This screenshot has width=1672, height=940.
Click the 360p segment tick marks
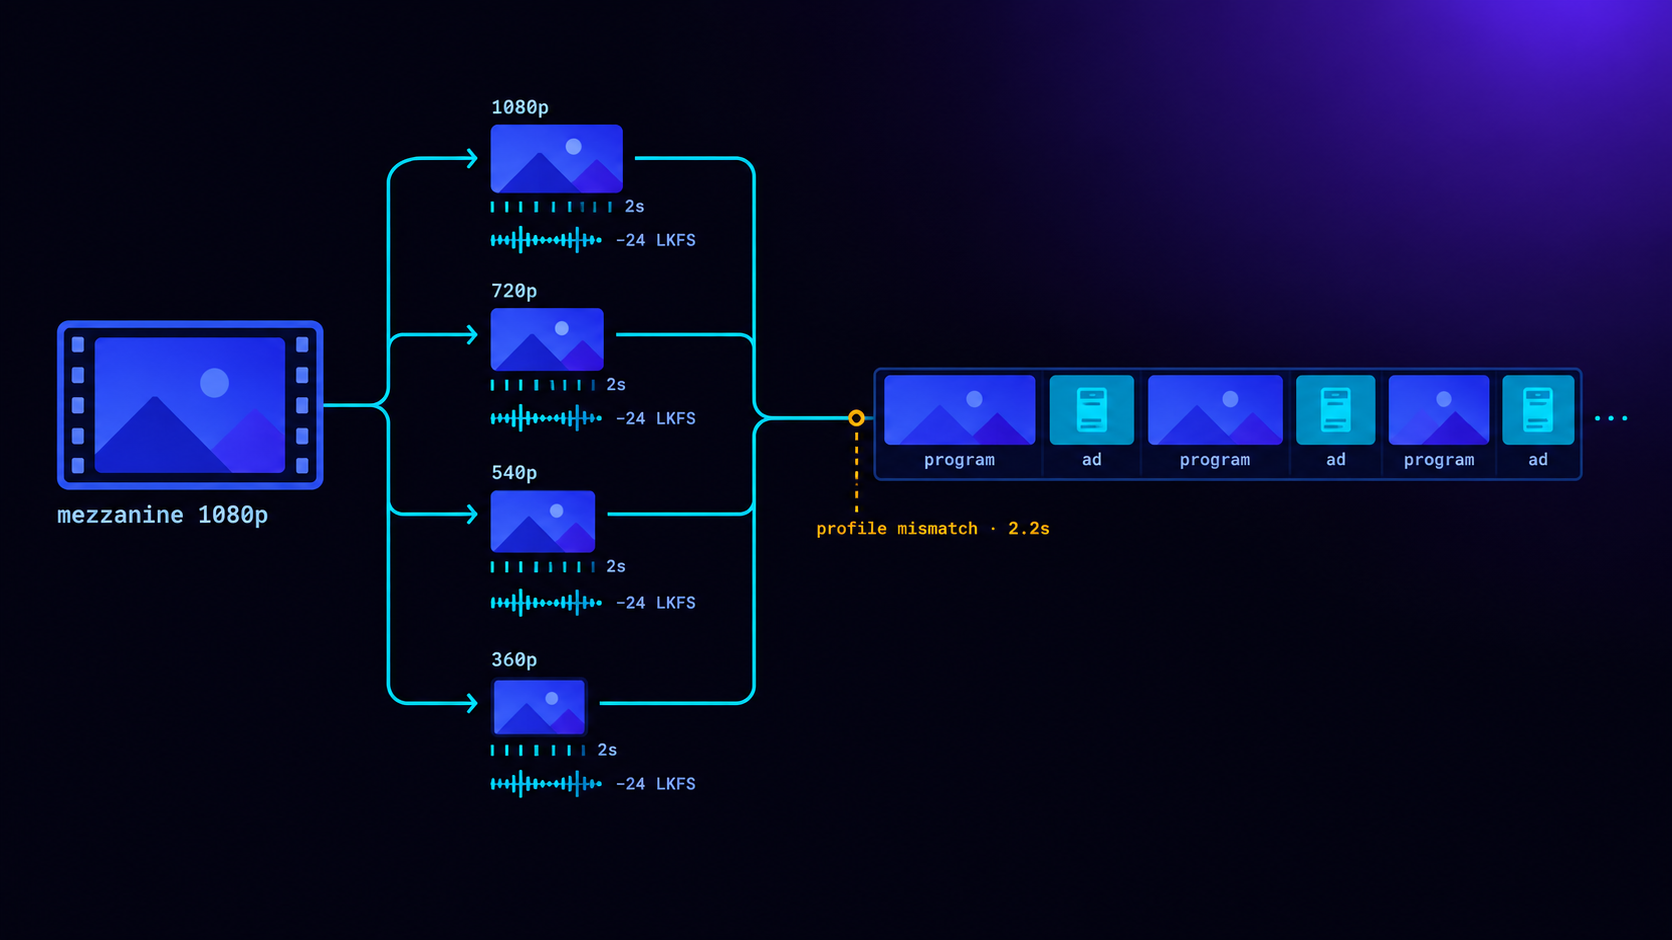(538, 750)
